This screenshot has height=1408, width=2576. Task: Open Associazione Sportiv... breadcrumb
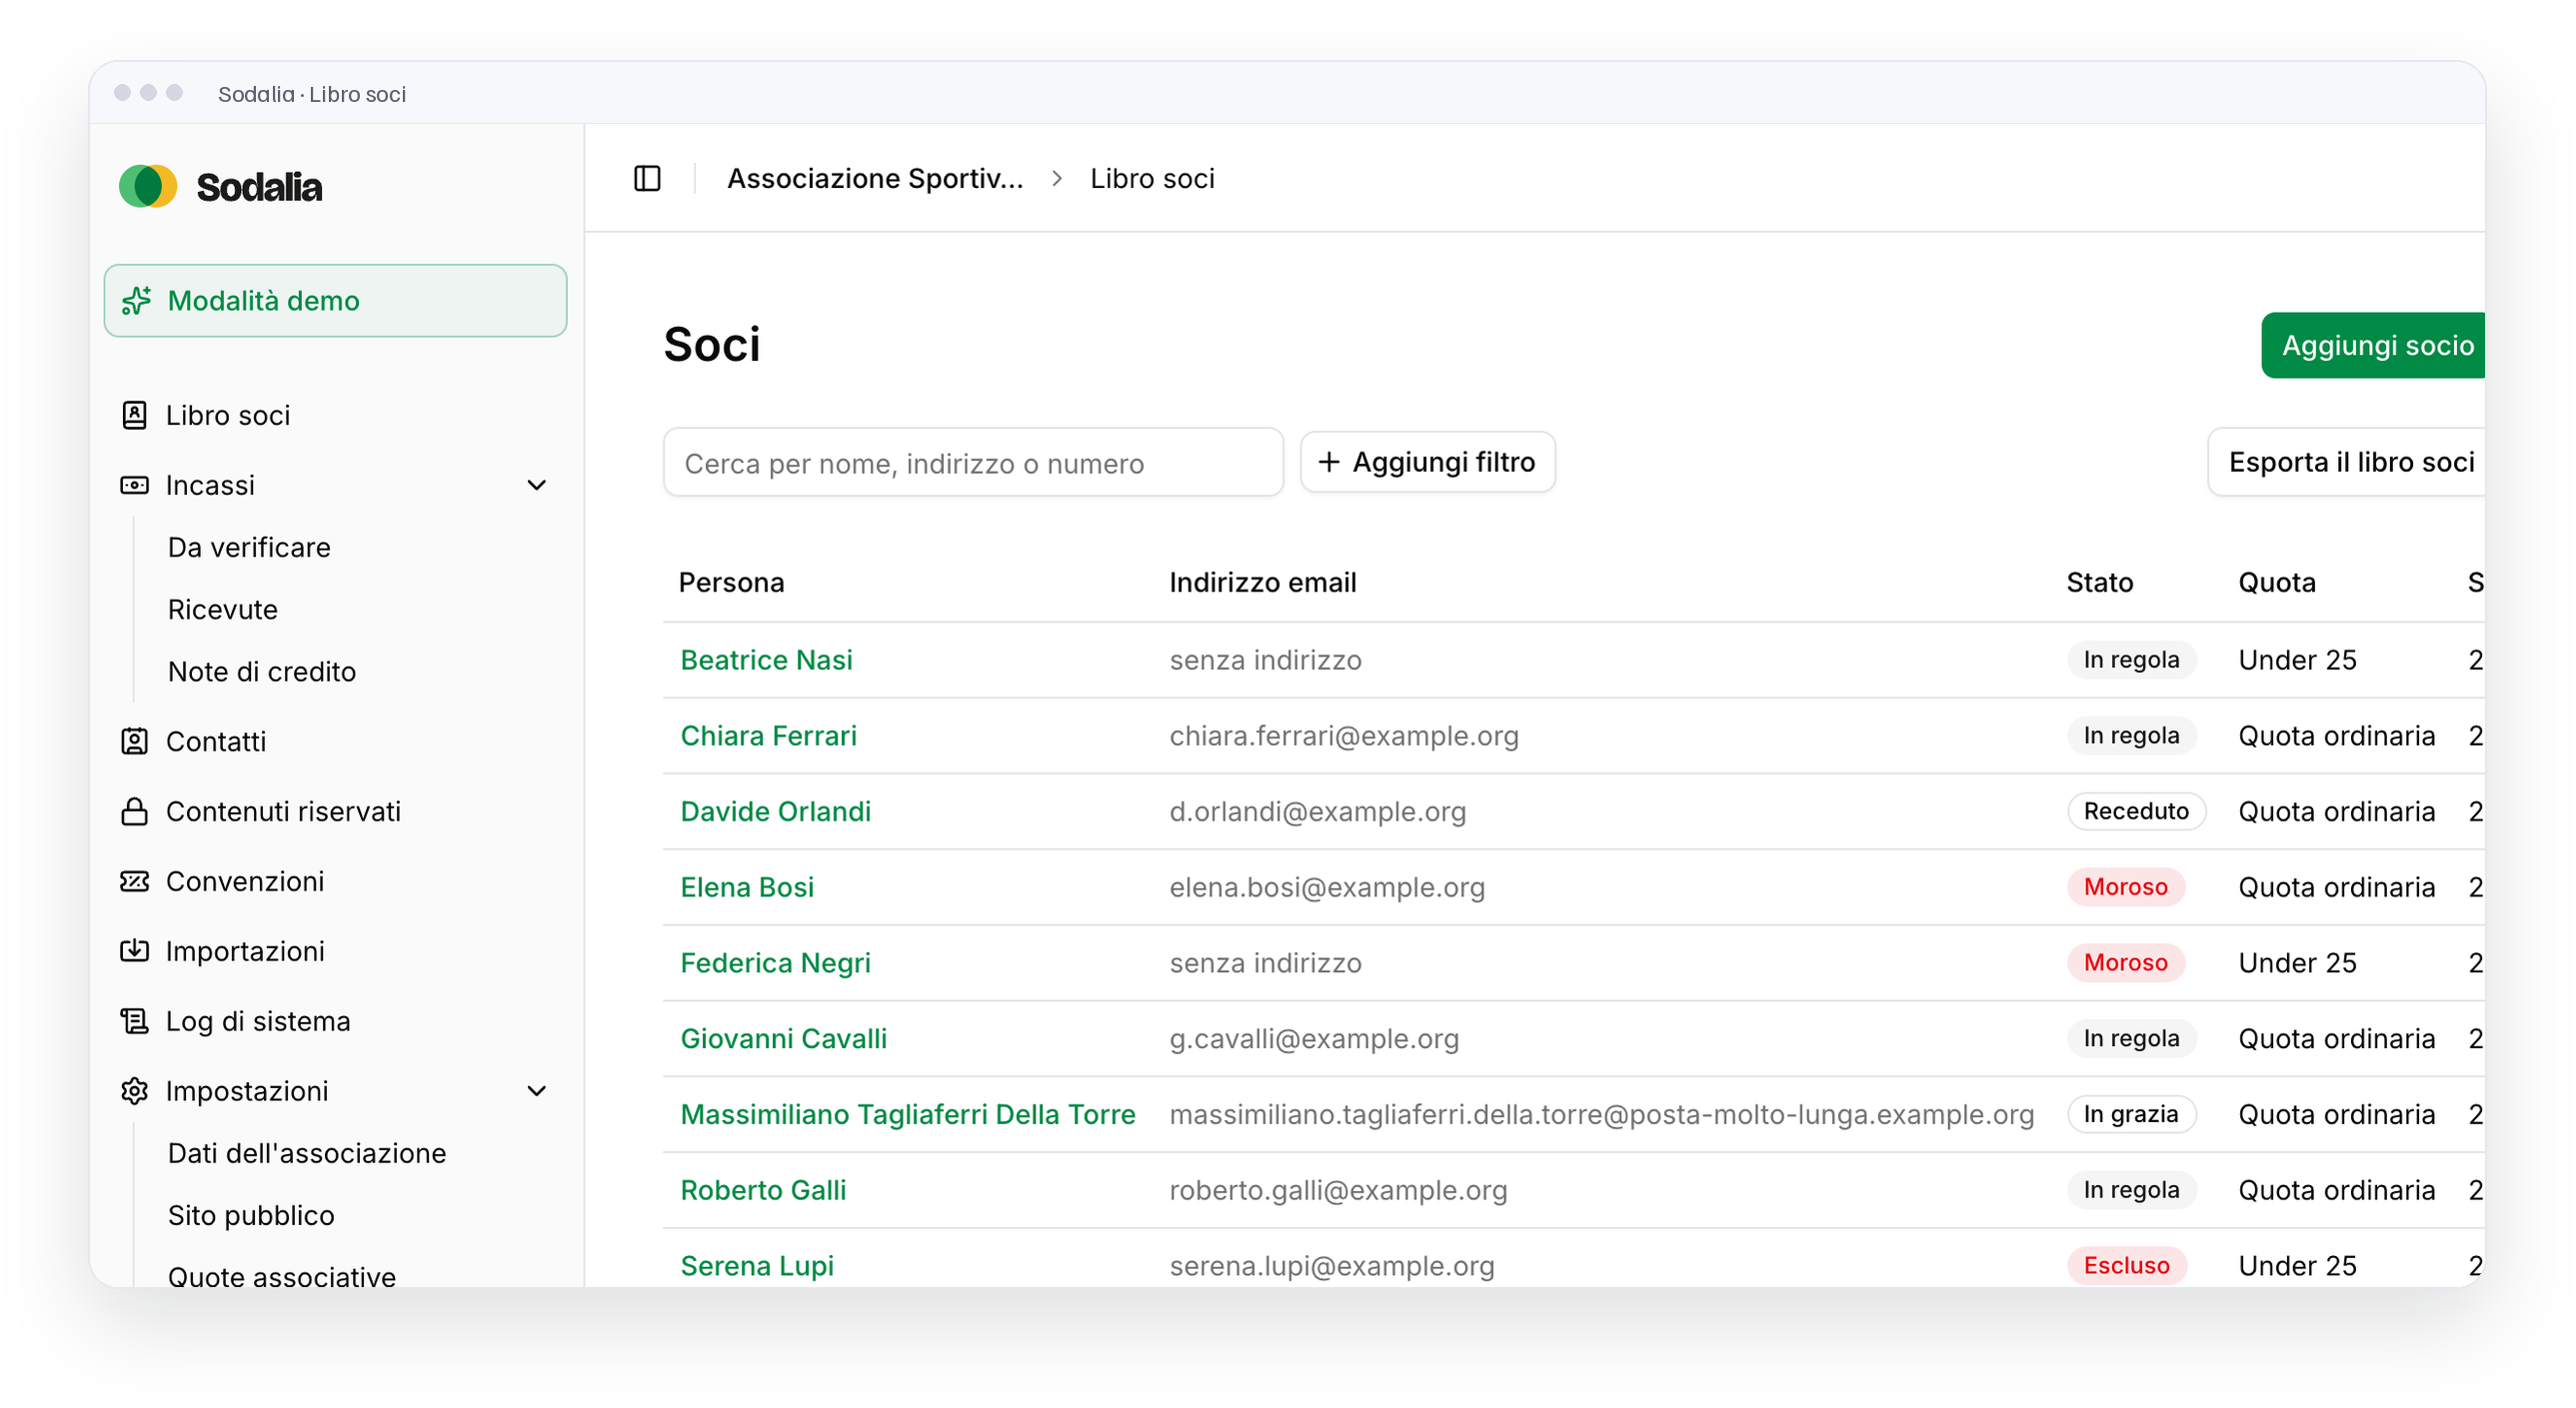(x=875, y=178)
